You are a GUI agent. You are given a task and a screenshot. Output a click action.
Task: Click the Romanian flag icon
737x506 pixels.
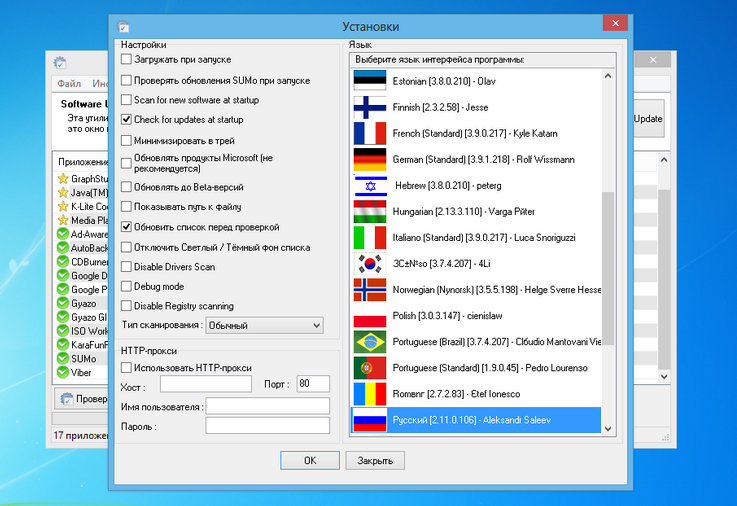(x=369, y=394)
